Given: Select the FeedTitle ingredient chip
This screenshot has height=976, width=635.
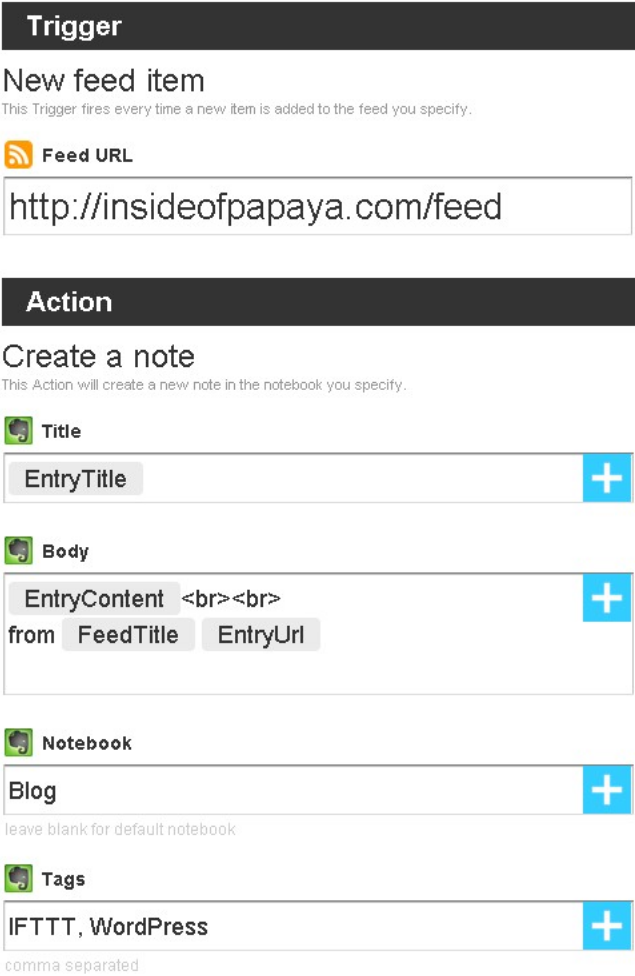Looking at the screenshot, I should click(x=128, y=635).
